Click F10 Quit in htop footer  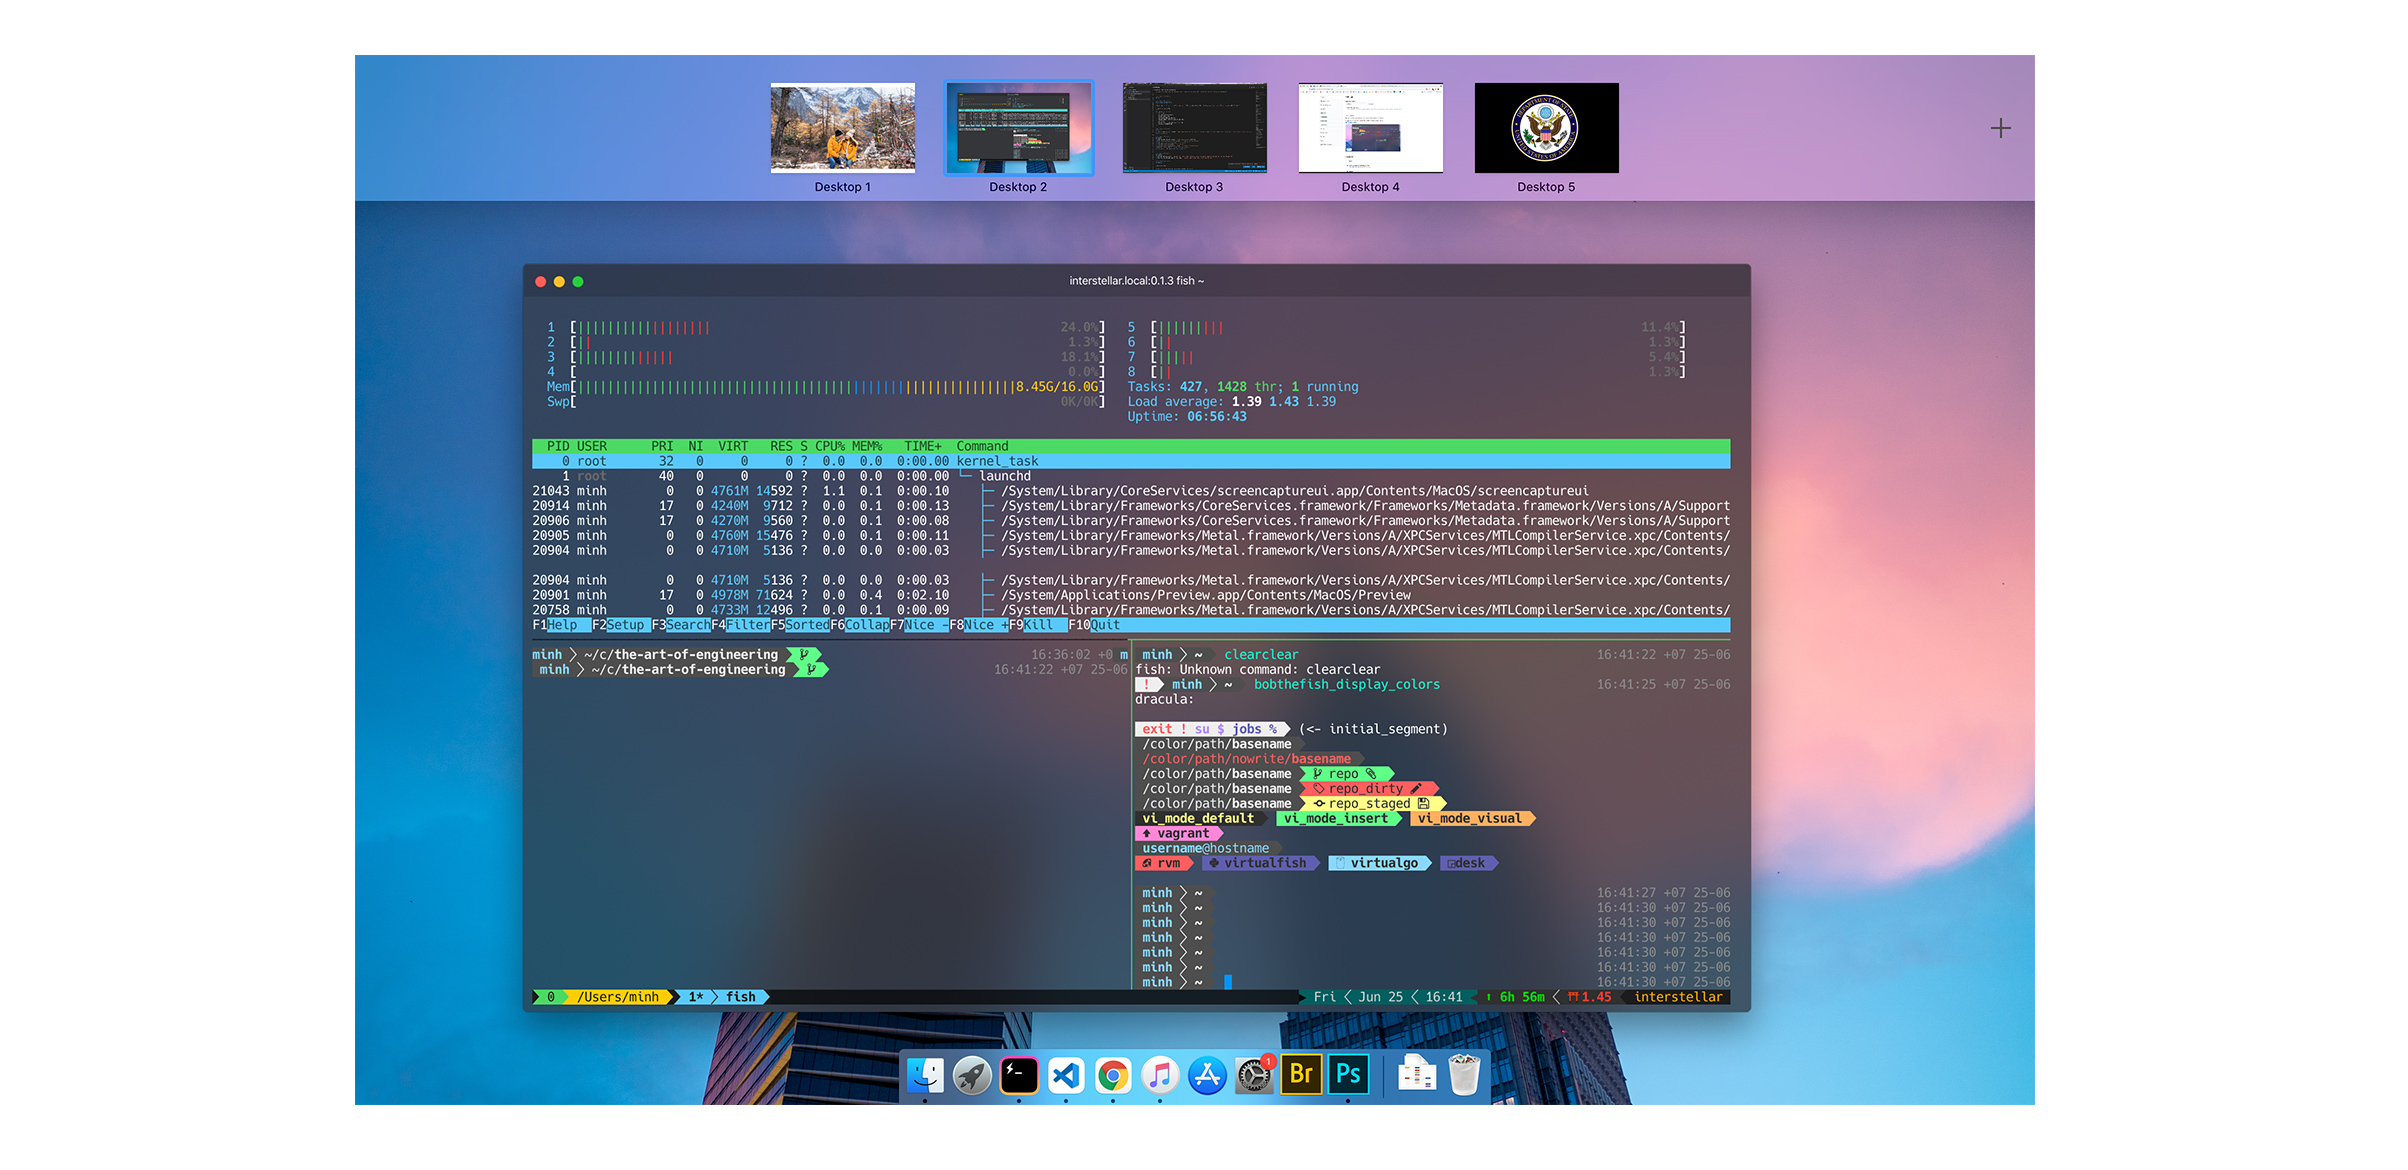tap(1095, 625)
